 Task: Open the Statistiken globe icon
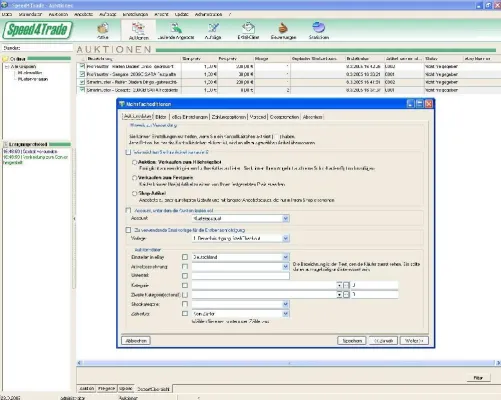point(319,31)
